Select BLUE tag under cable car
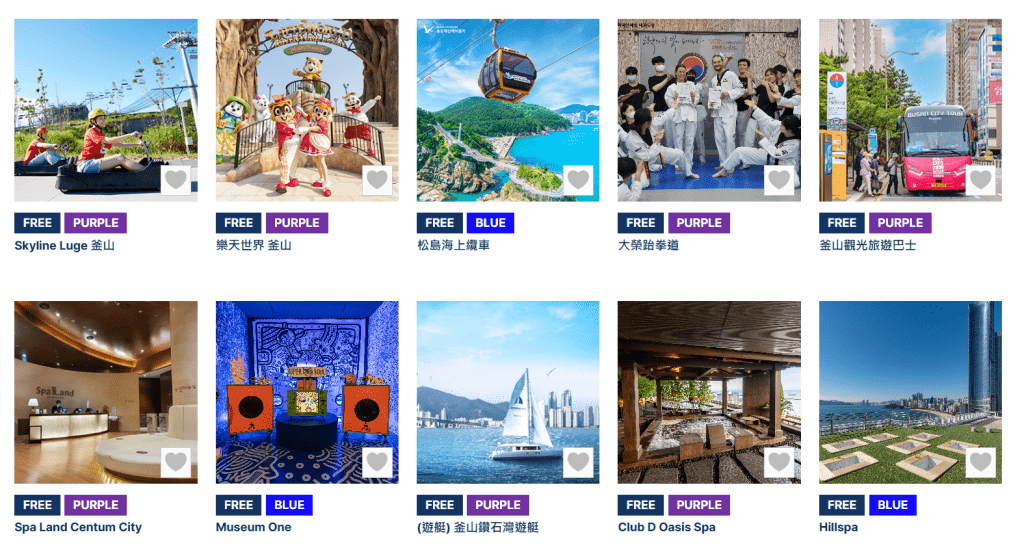This screenshot has width=1024, height=552. pos(490,223)
